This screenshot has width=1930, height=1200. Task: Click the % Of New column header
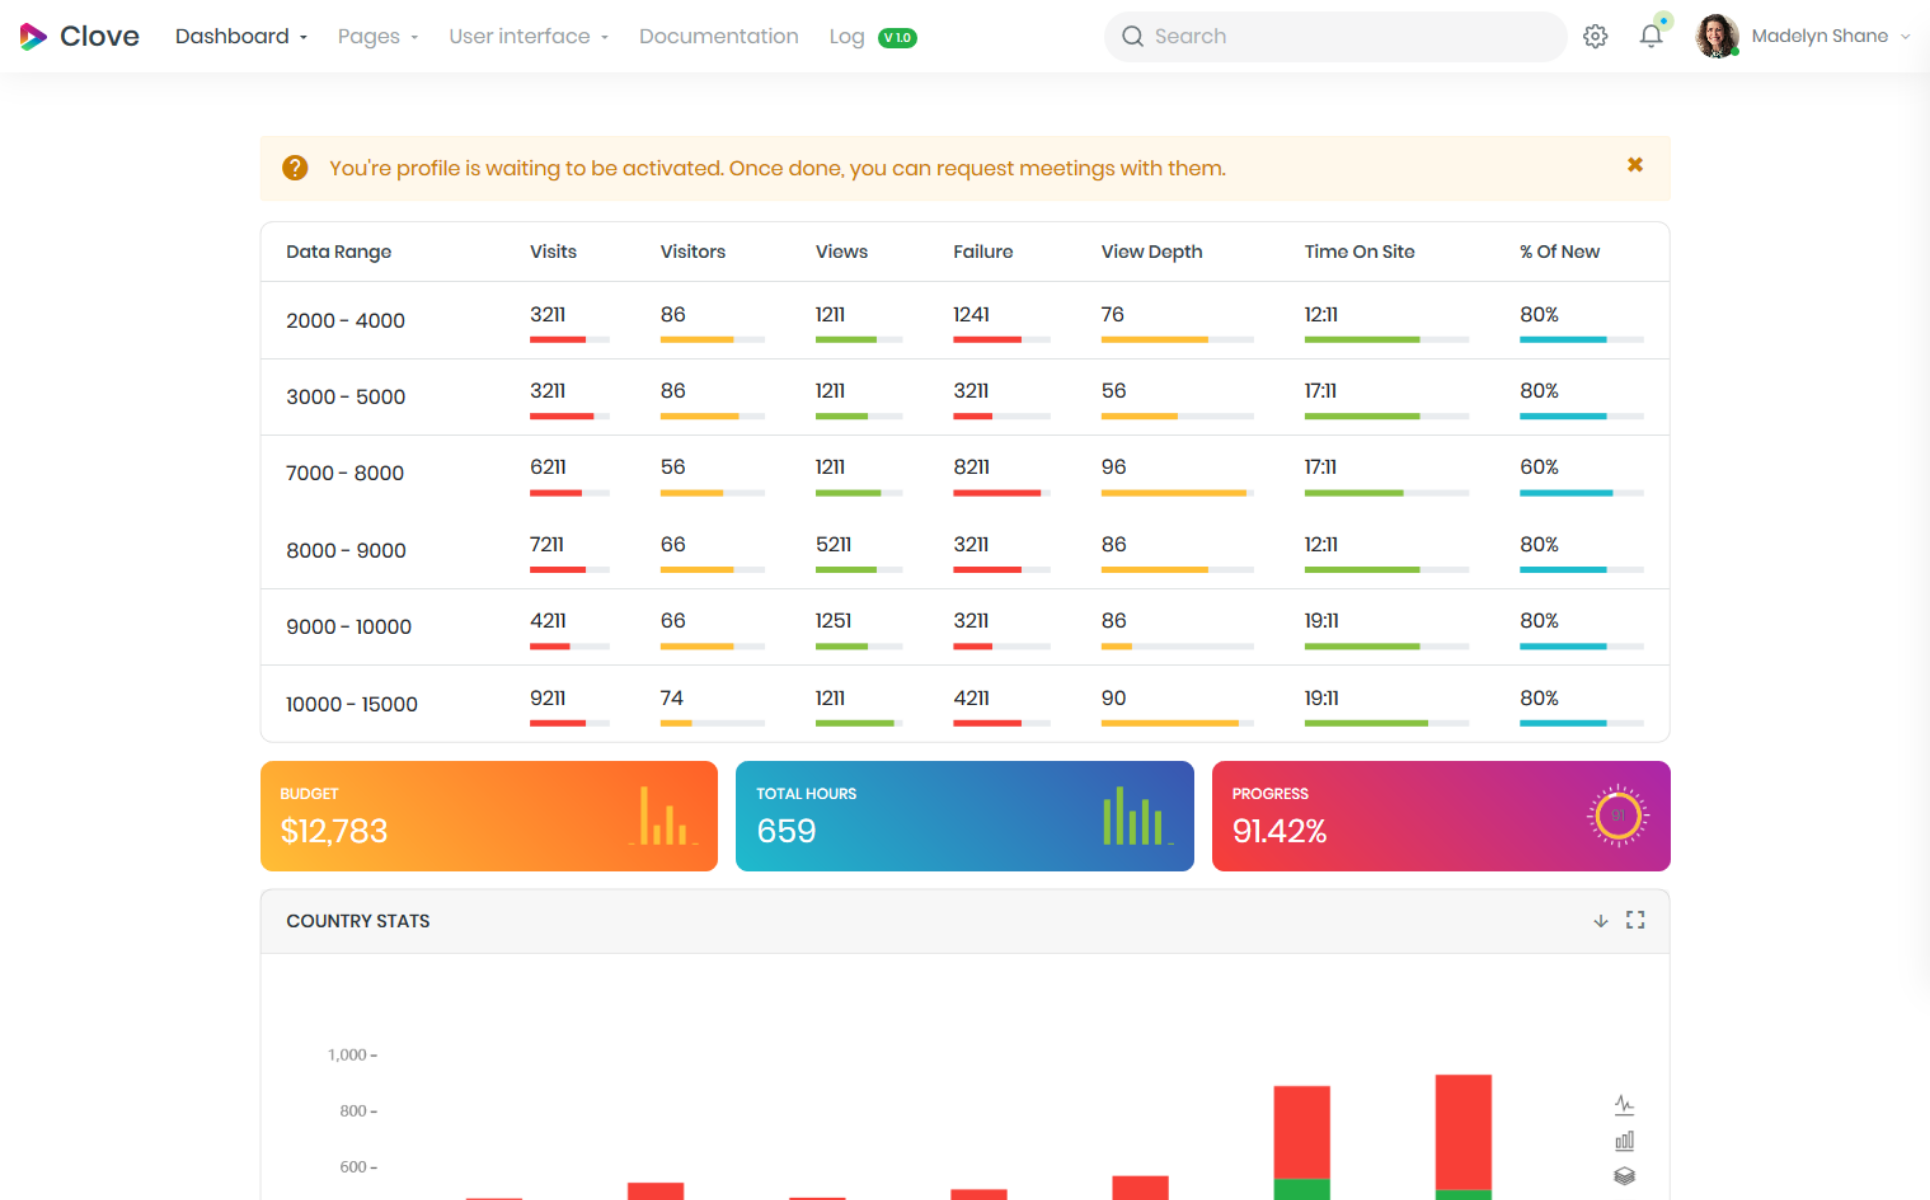tap(1560, 252)
